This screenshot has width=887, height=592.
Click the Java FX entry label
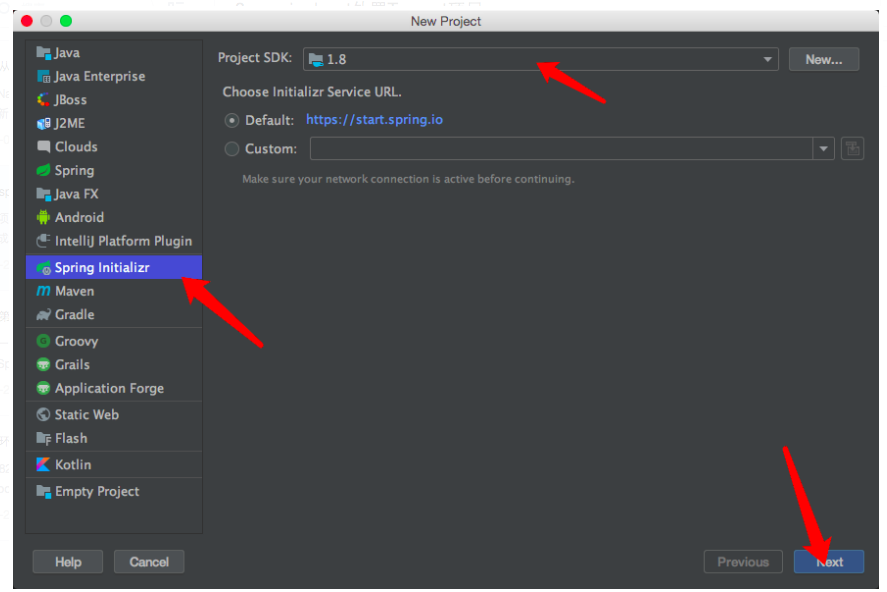click(76, 194)
